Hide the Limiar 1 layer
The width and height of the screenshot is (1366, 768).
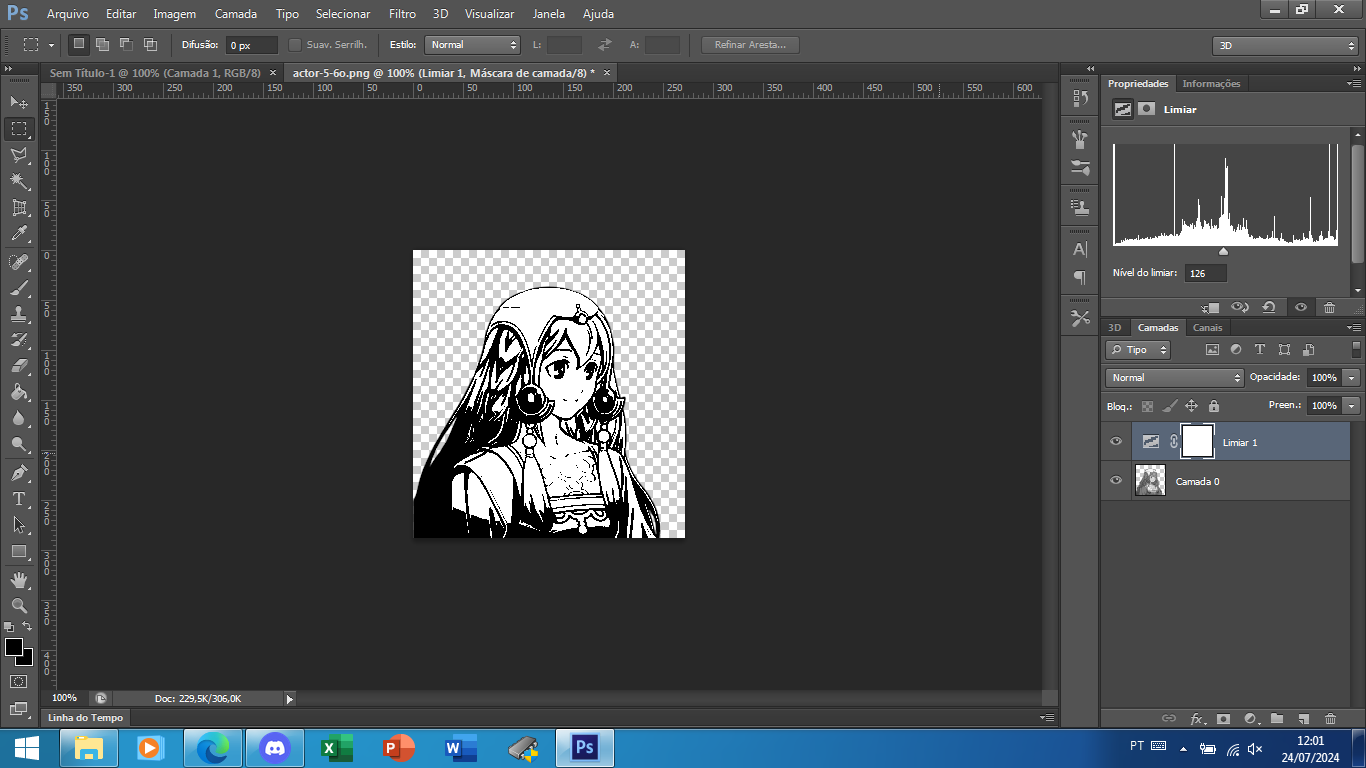tap(1116, 442)
